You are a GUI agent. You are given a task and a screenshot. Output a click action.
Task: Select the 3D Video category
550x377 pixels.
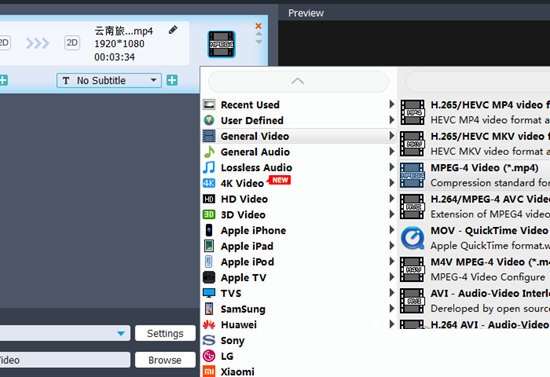point(299,214)
